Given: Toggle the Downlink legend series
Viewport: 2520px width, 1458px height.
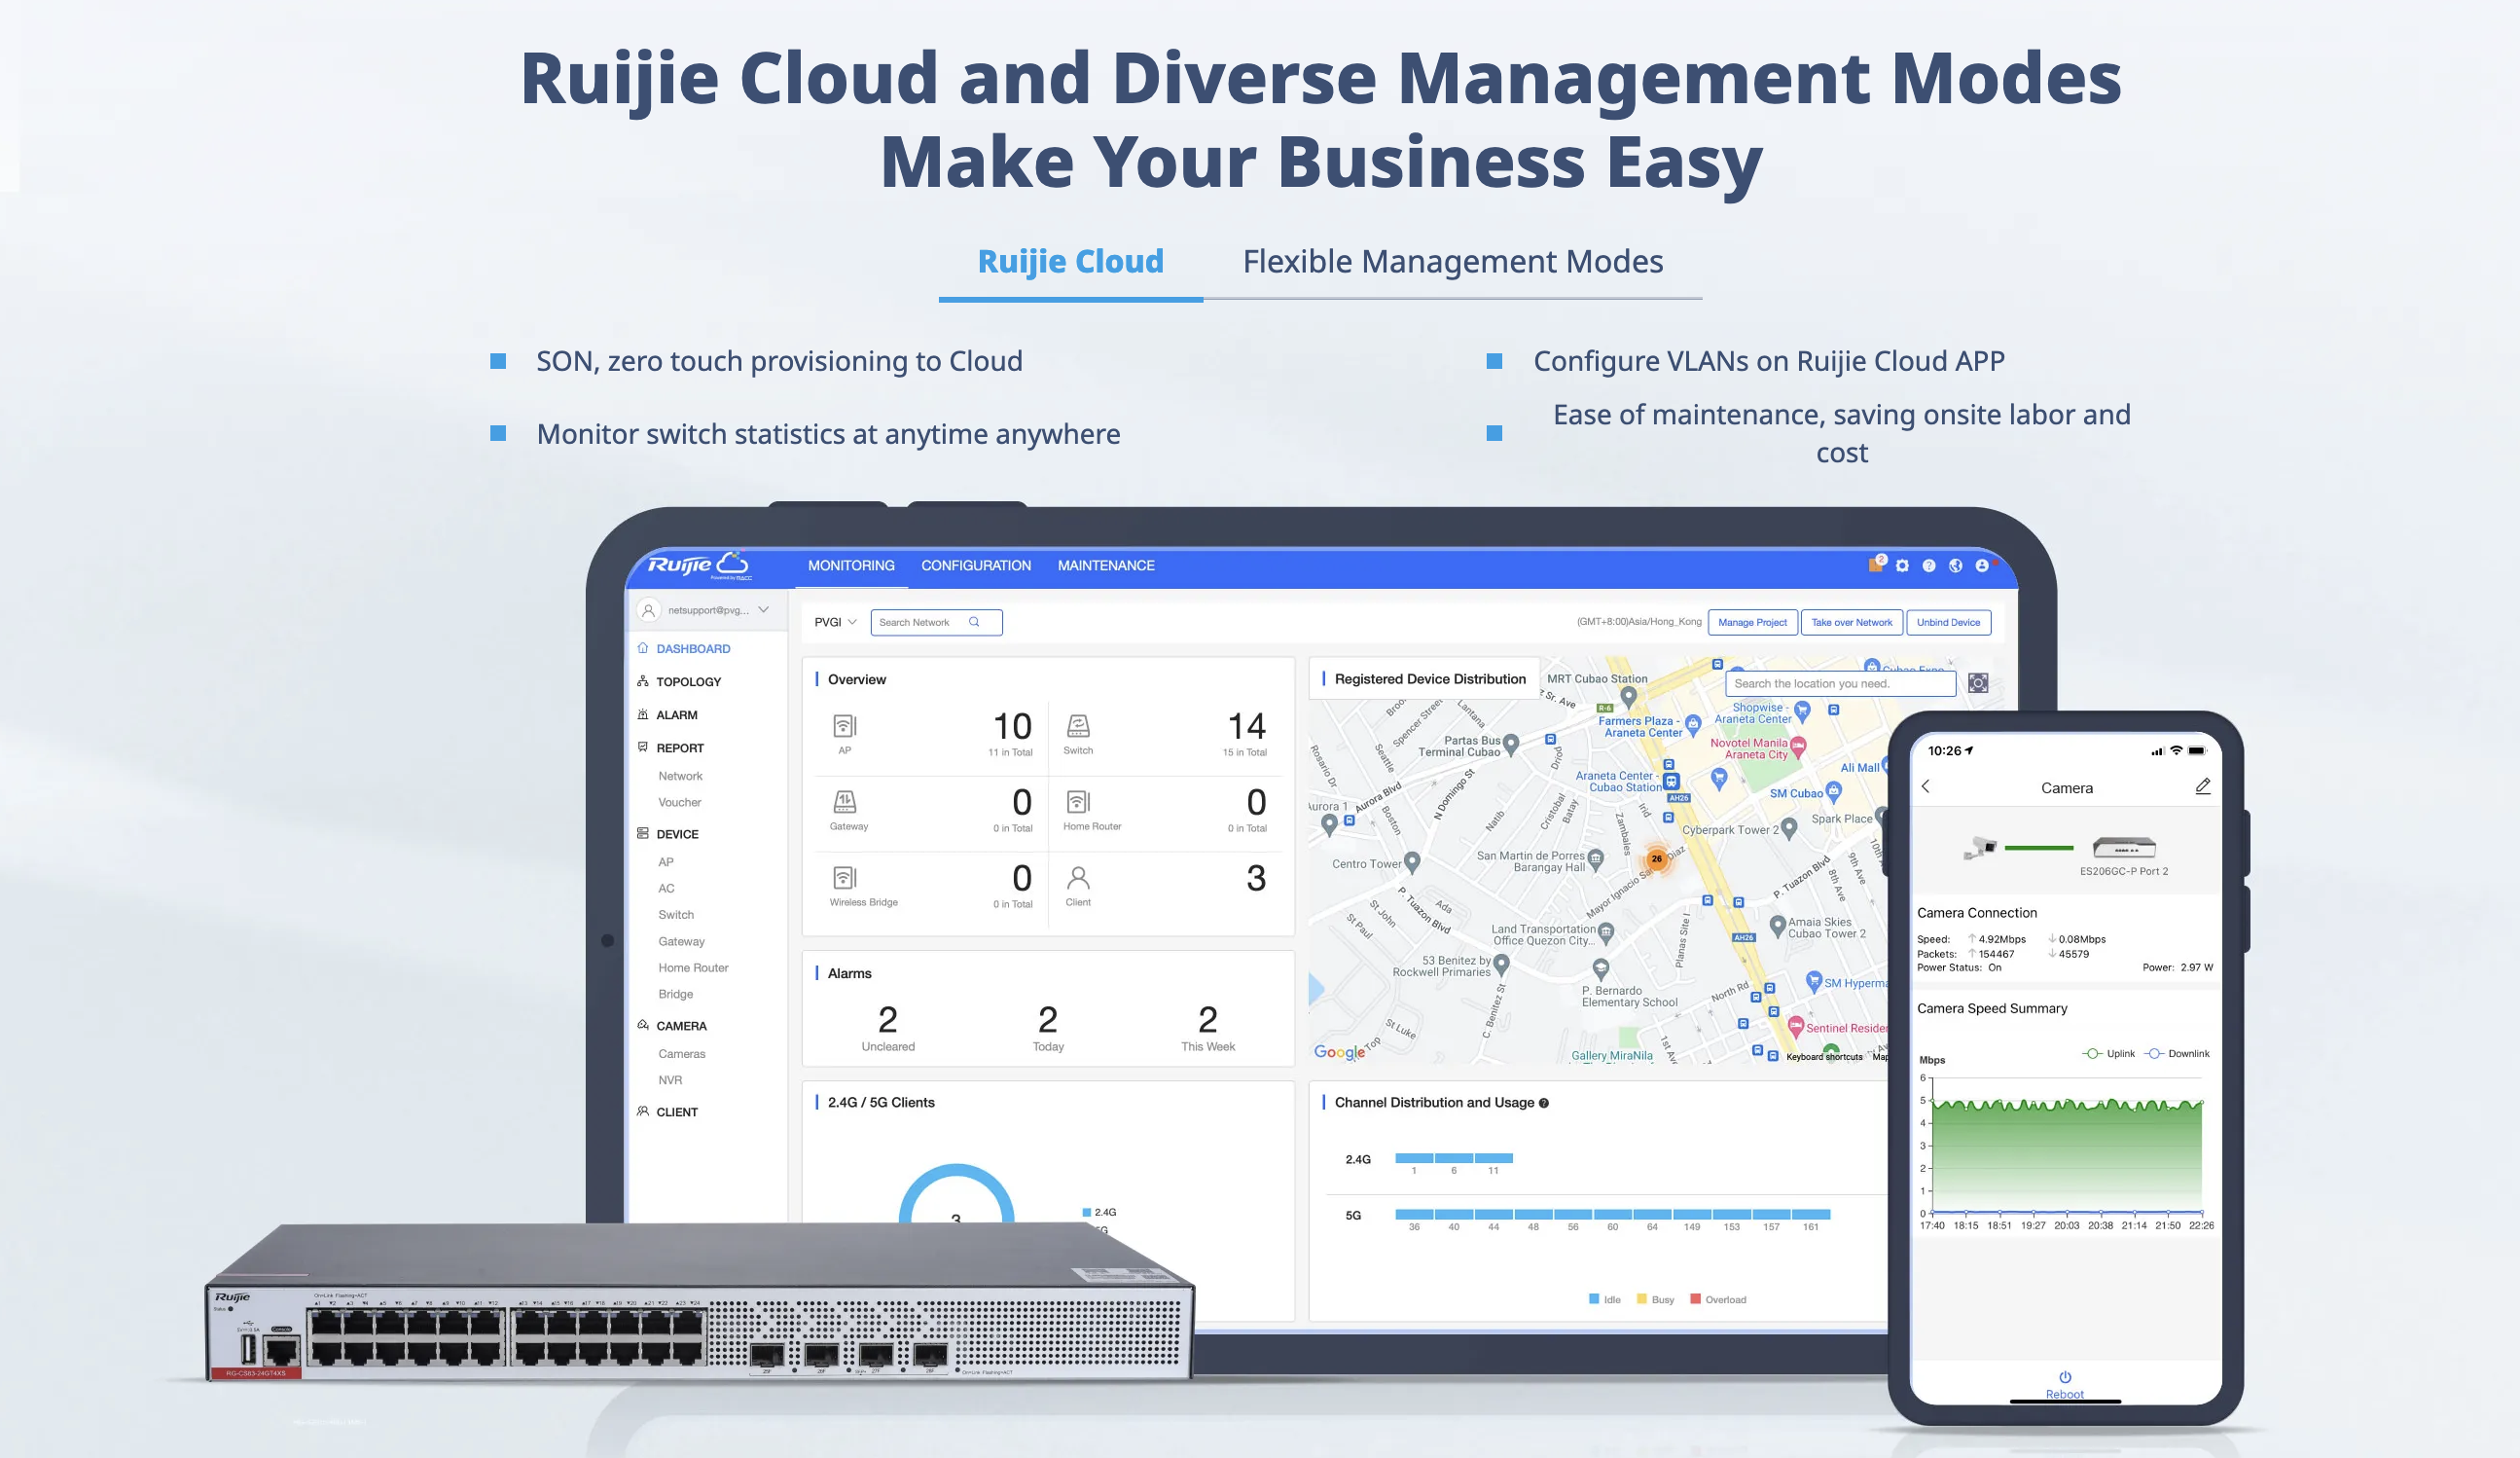Looking at the screenshot, I should point(2176,1053).
